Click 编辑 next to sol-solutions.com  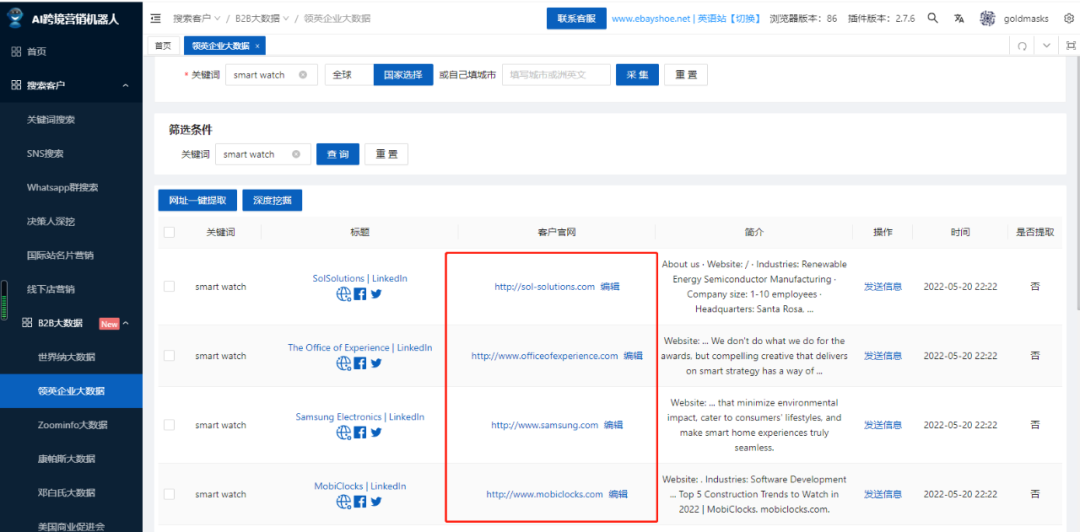610,287
